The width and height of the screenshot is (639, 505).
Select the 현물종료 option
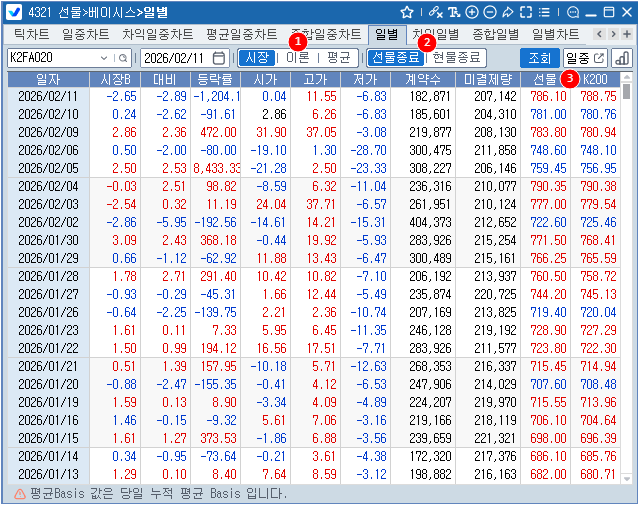[x=457, y=58]
